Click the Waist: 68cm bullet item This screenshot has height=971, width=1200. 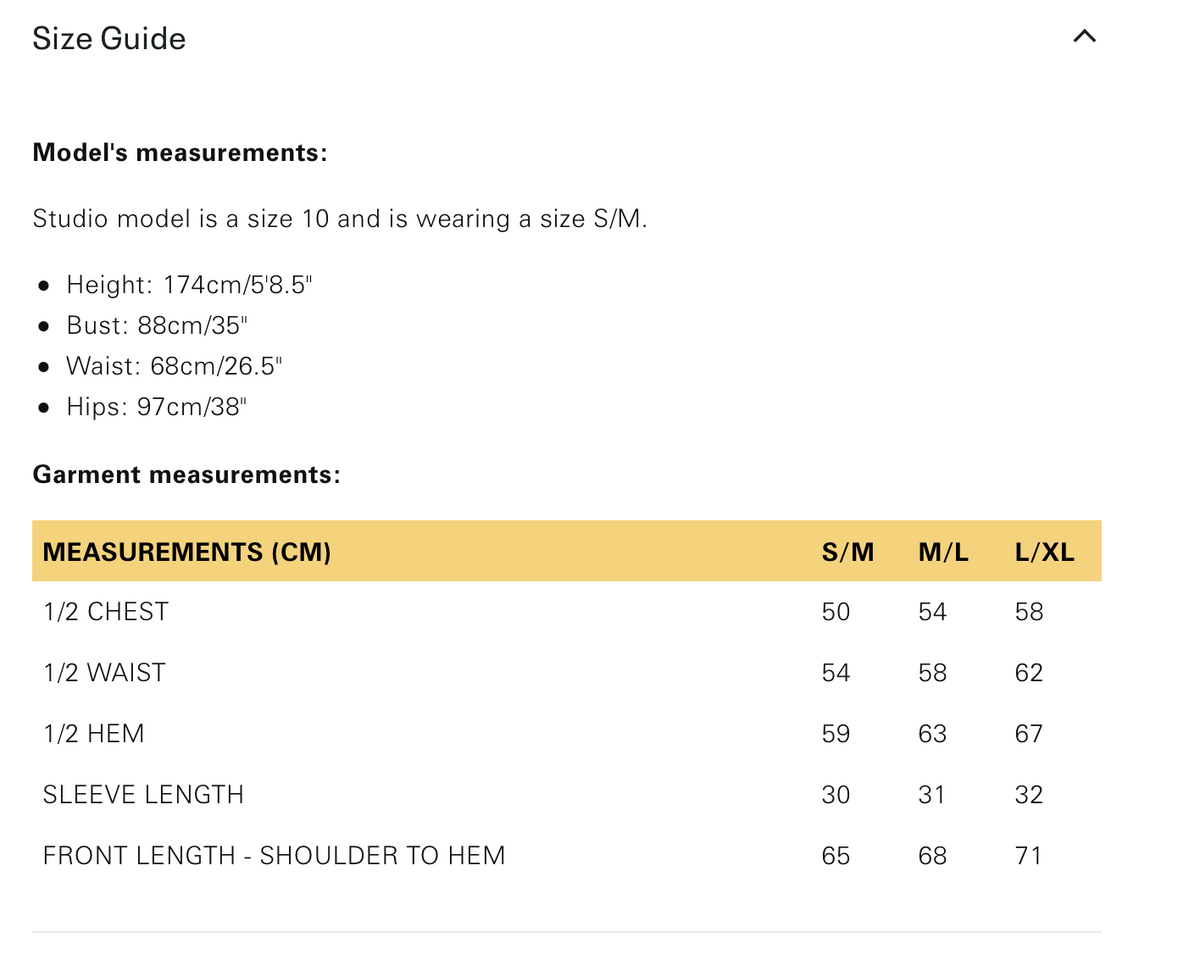[174, 367]
